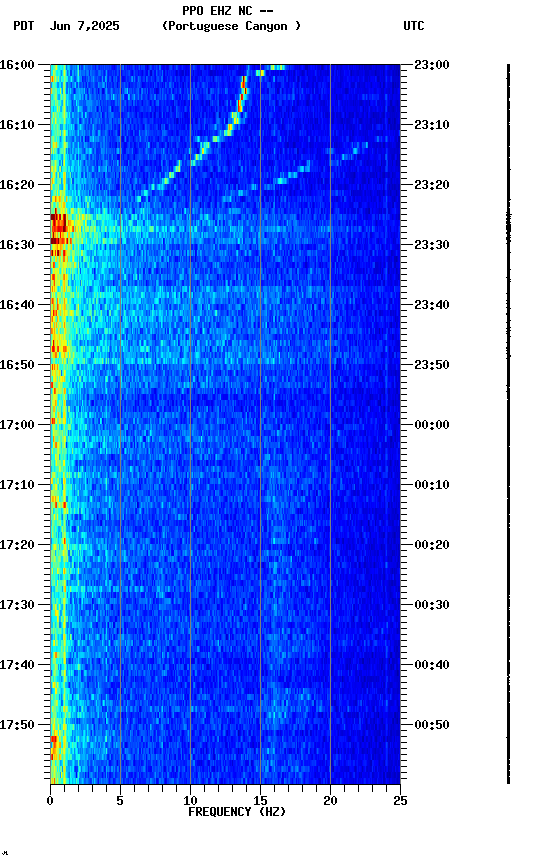Click the '00:20' UTC time label

click(432, 545)
